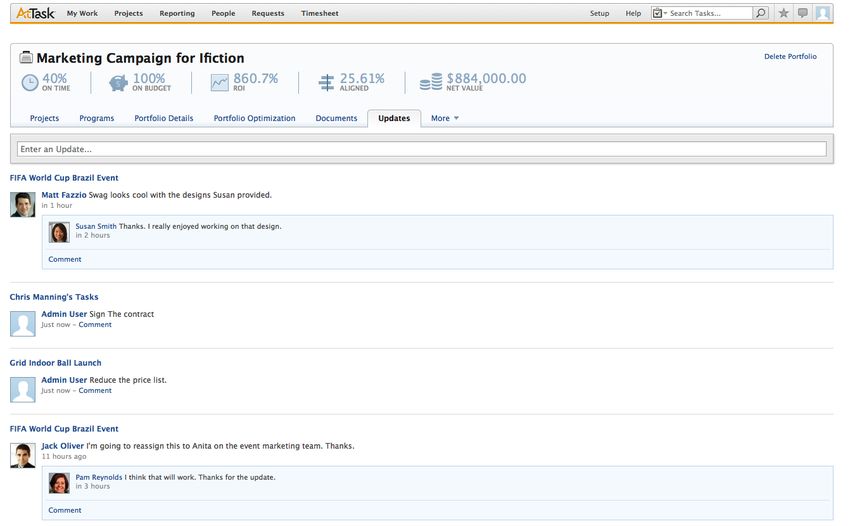850x526 pixels.
Task: Expand the More tab dropdown
Action: tap(445, 118)
